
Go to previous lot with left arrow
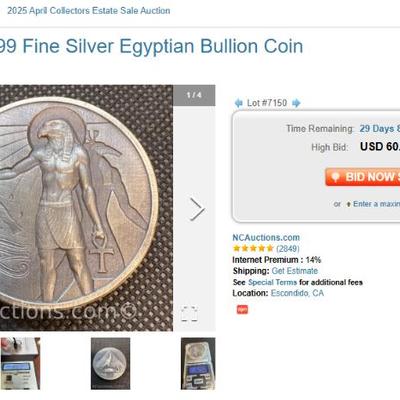[239, 103]
